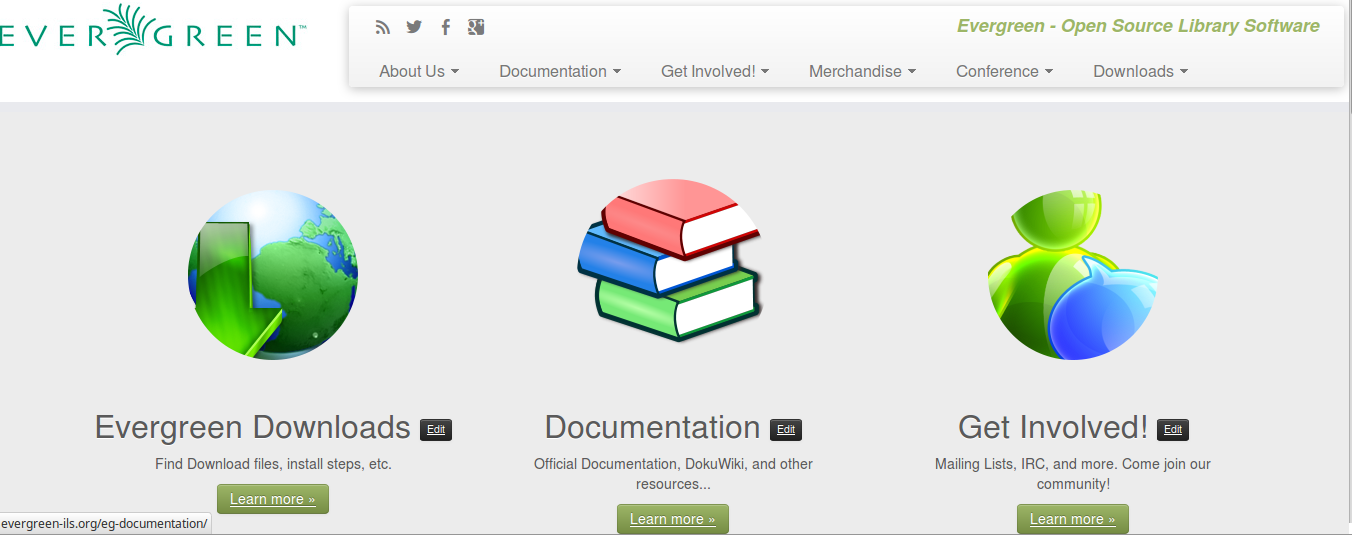Image resolution: width=1352 pixels, height=536 pixels.
Task: Click the Evergreen logo
Action: [152, 31]
